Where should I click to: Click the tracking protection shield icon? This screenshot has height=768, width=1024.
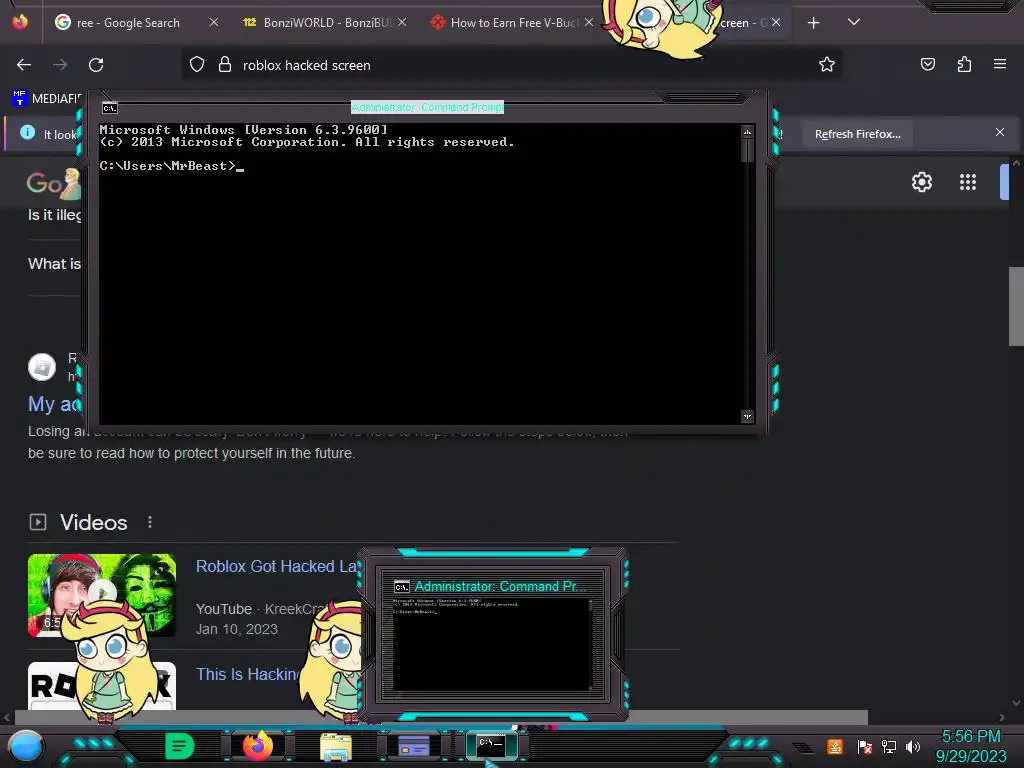pos(197,64)
